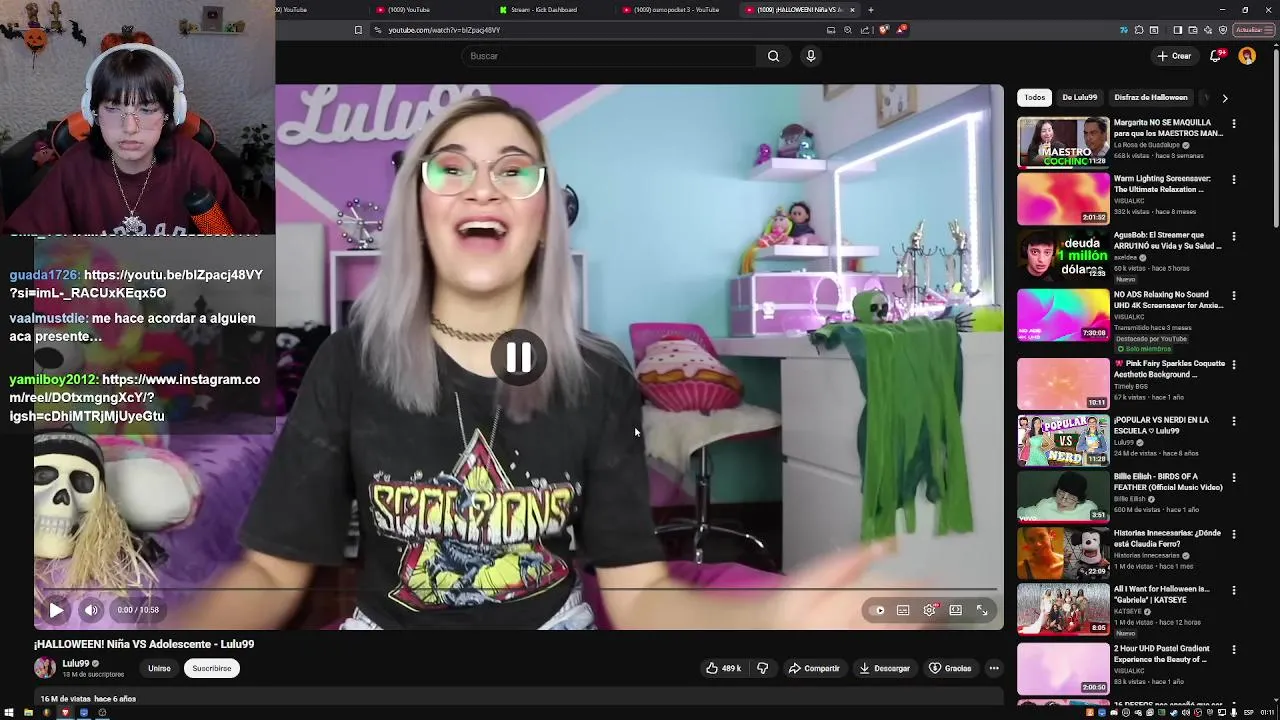
Task: Click the large pause overlay in the video center
Action: [x=518, y=358]
